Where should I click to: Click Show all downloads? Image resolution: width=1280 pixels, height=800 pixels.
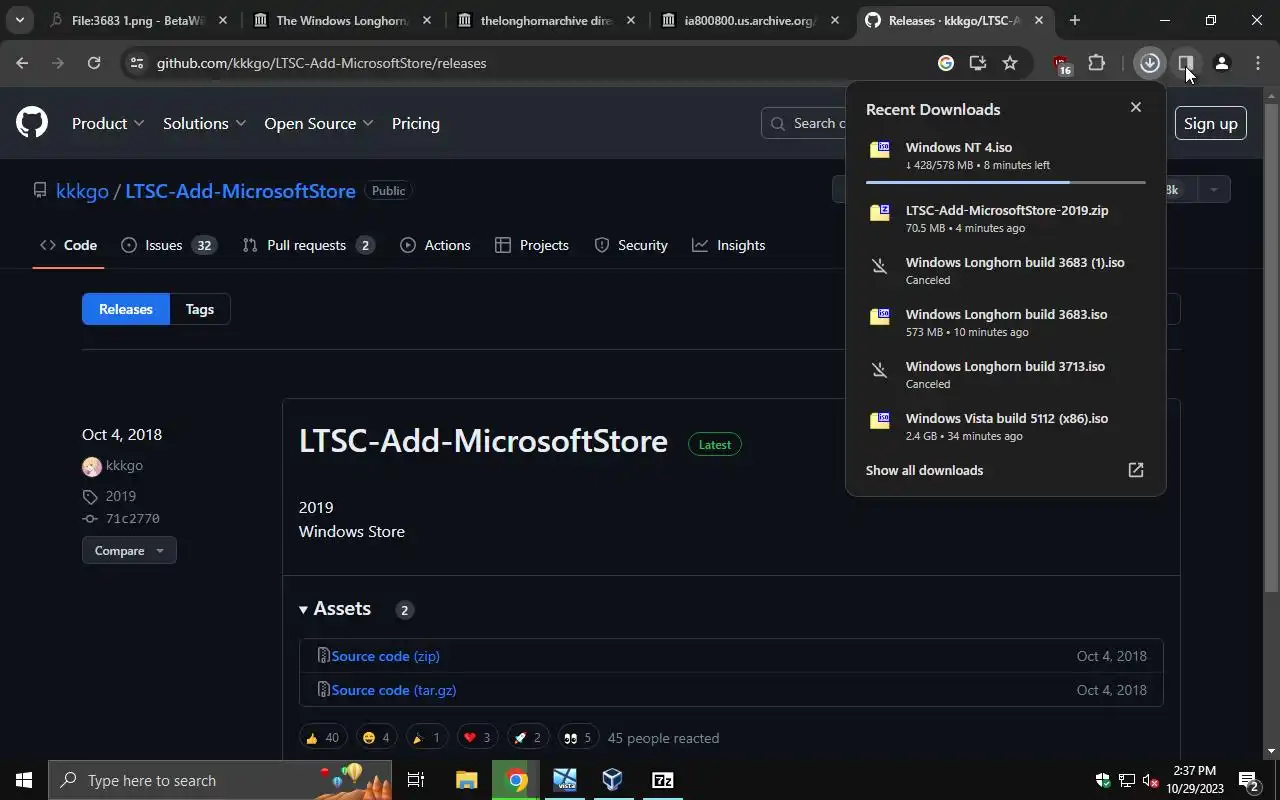tap(924, 470)
